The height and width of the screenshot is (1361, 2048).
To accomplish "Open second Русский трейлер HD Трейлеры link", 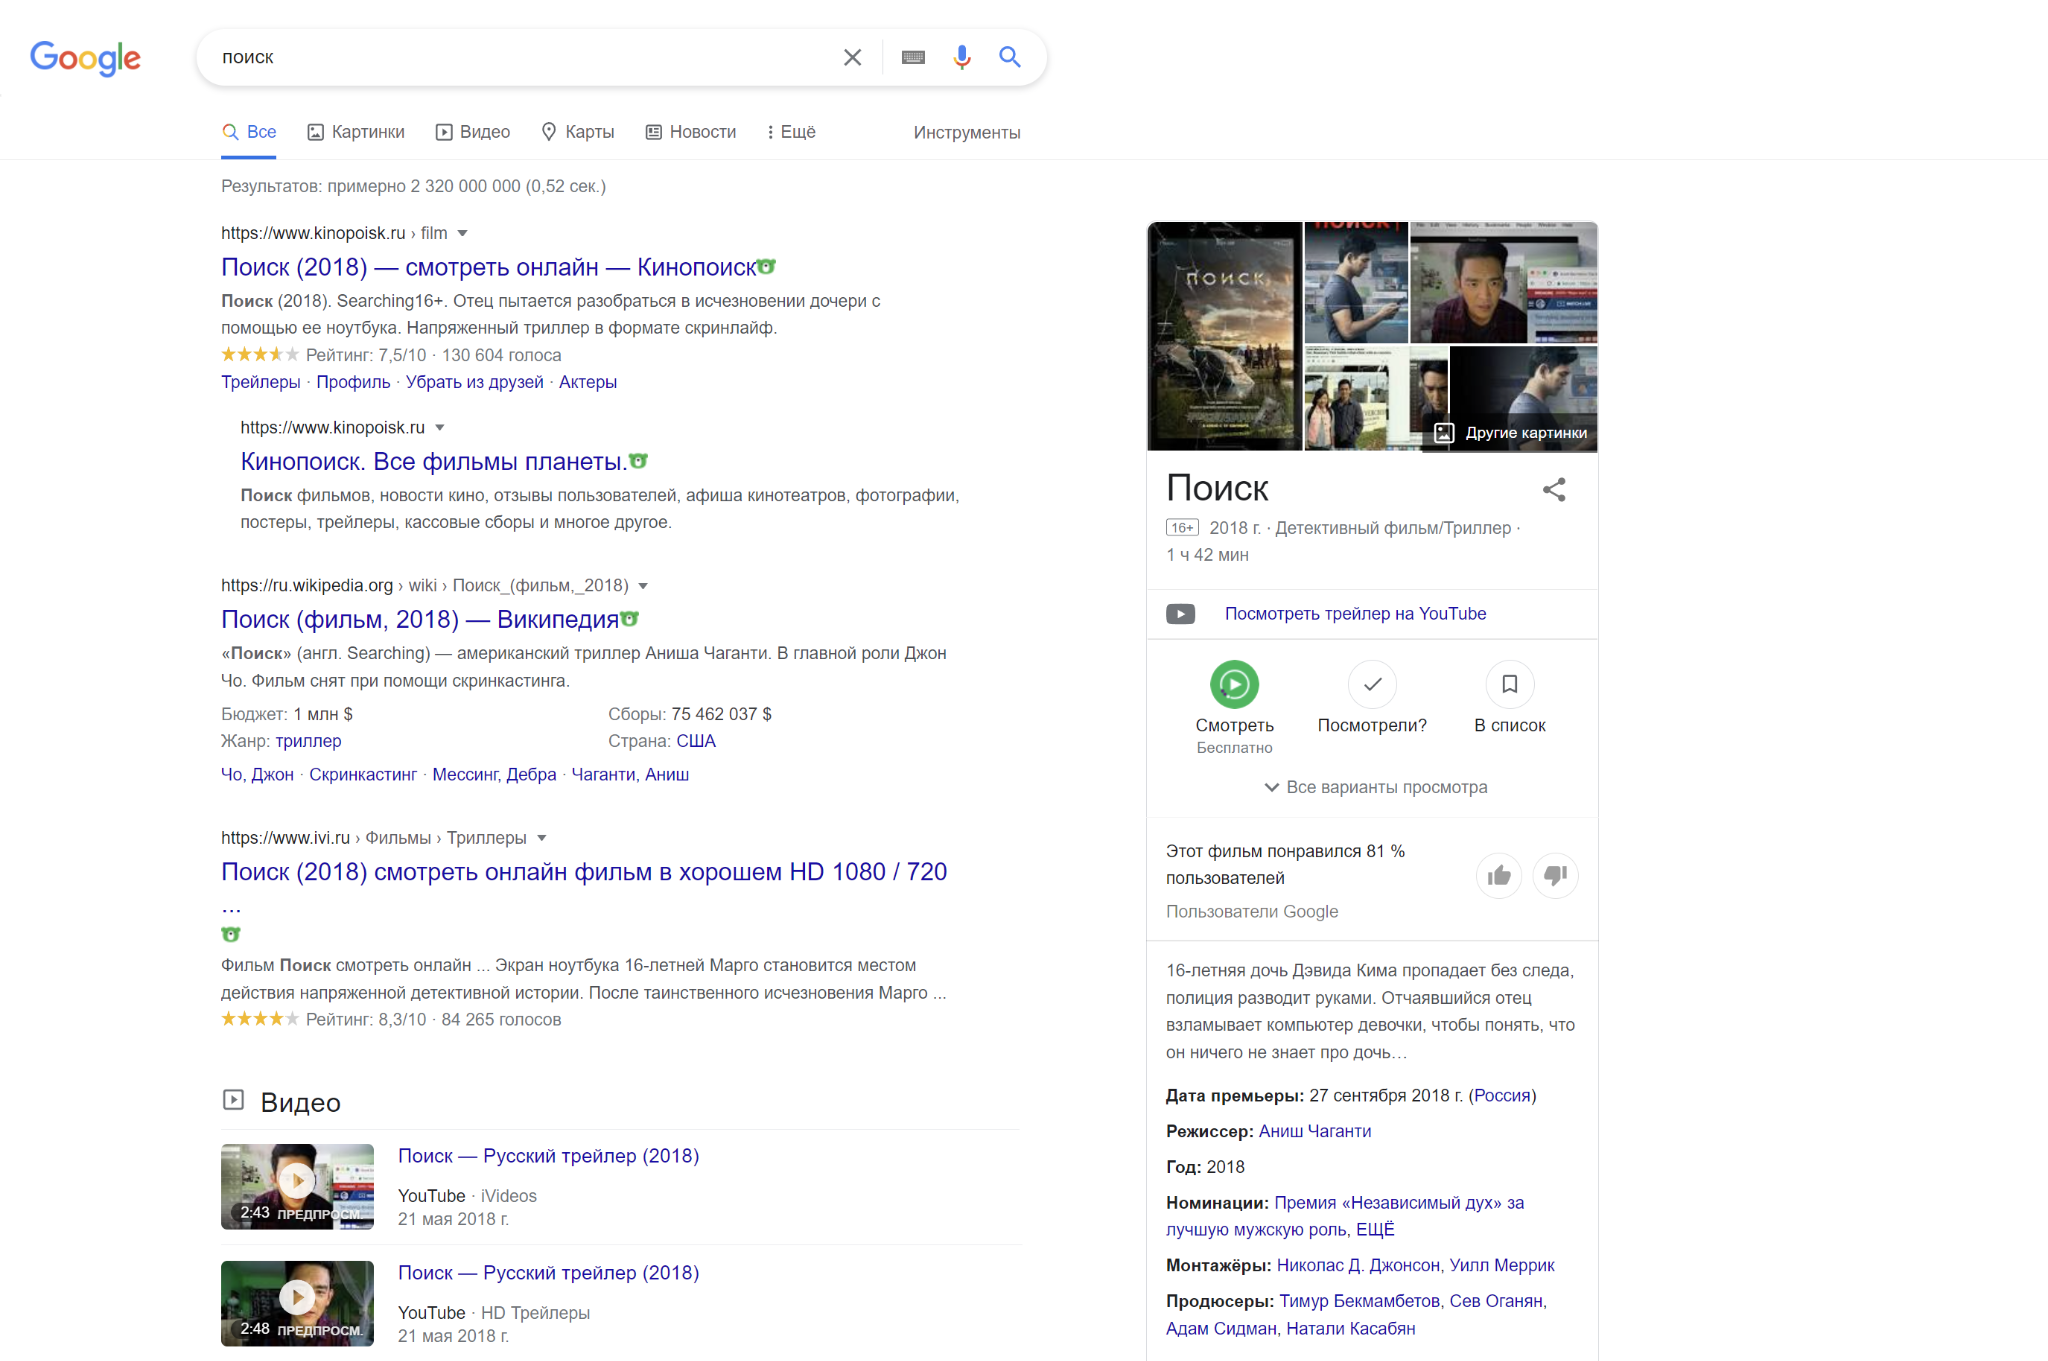I will click(549, 1273).
